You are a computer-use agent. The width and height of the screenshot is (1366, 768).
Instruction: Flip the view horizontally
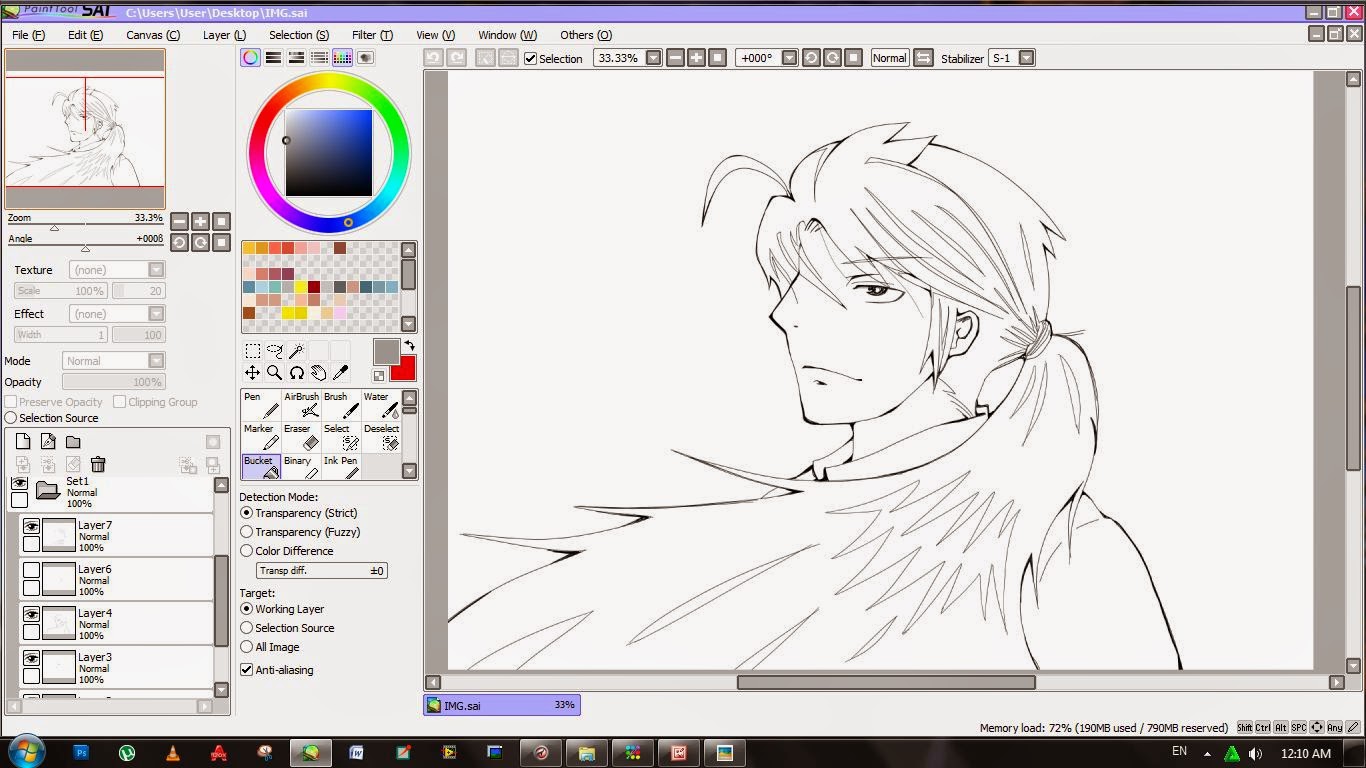pyautogui.click(x=924, y=58)
